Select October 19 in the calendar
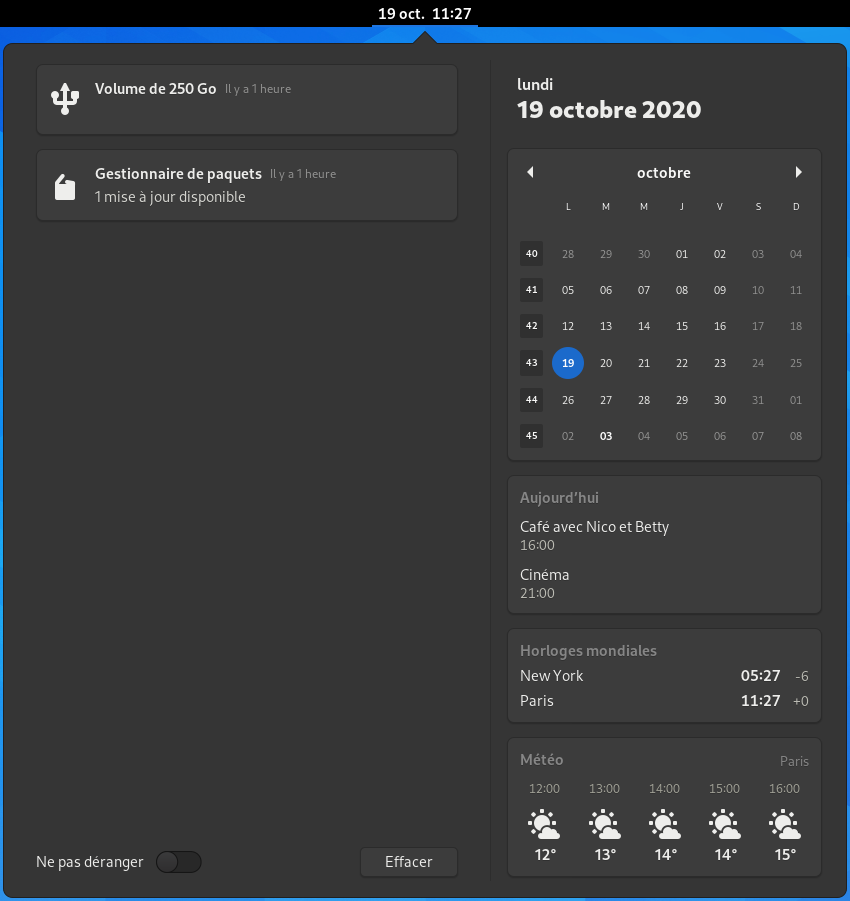Screen dimensions: 850x901 568,363
